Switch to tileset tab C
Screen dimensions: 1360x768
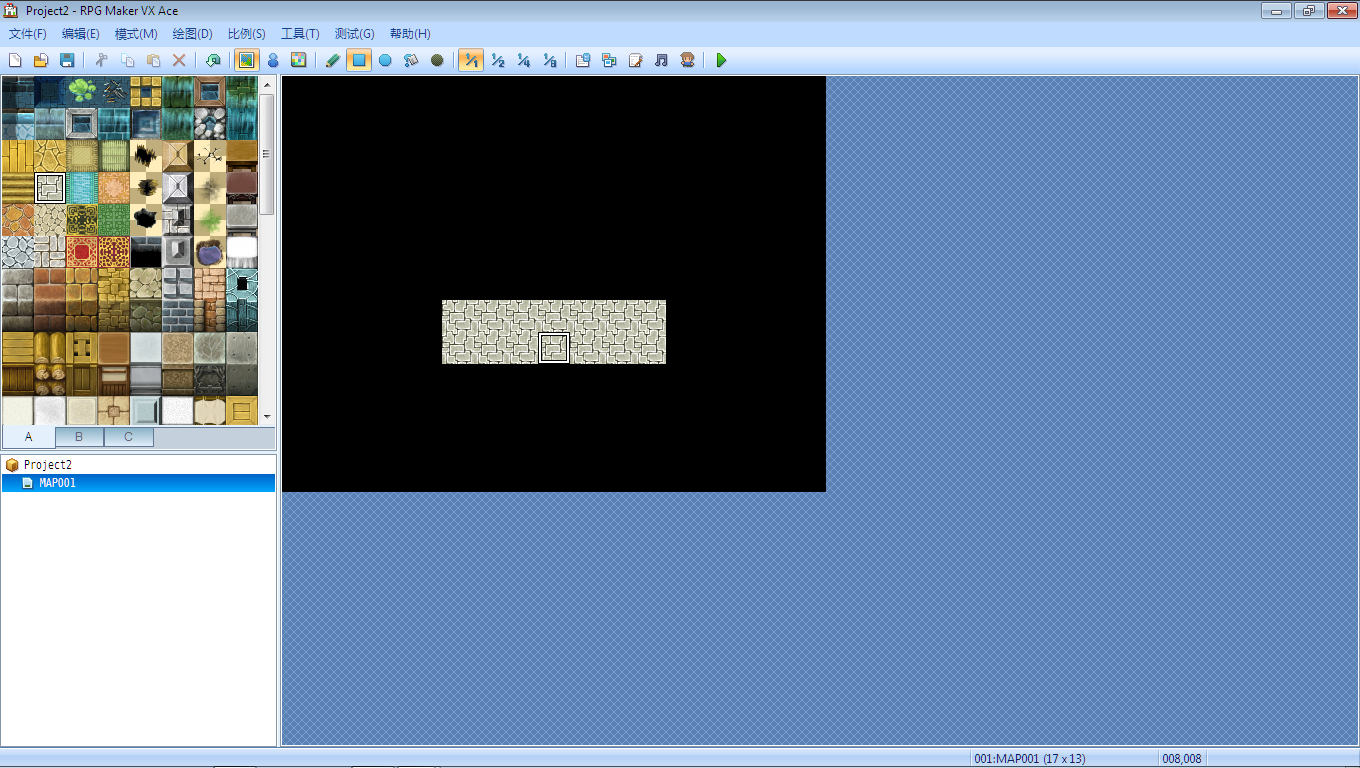click(x=129, y=437)
